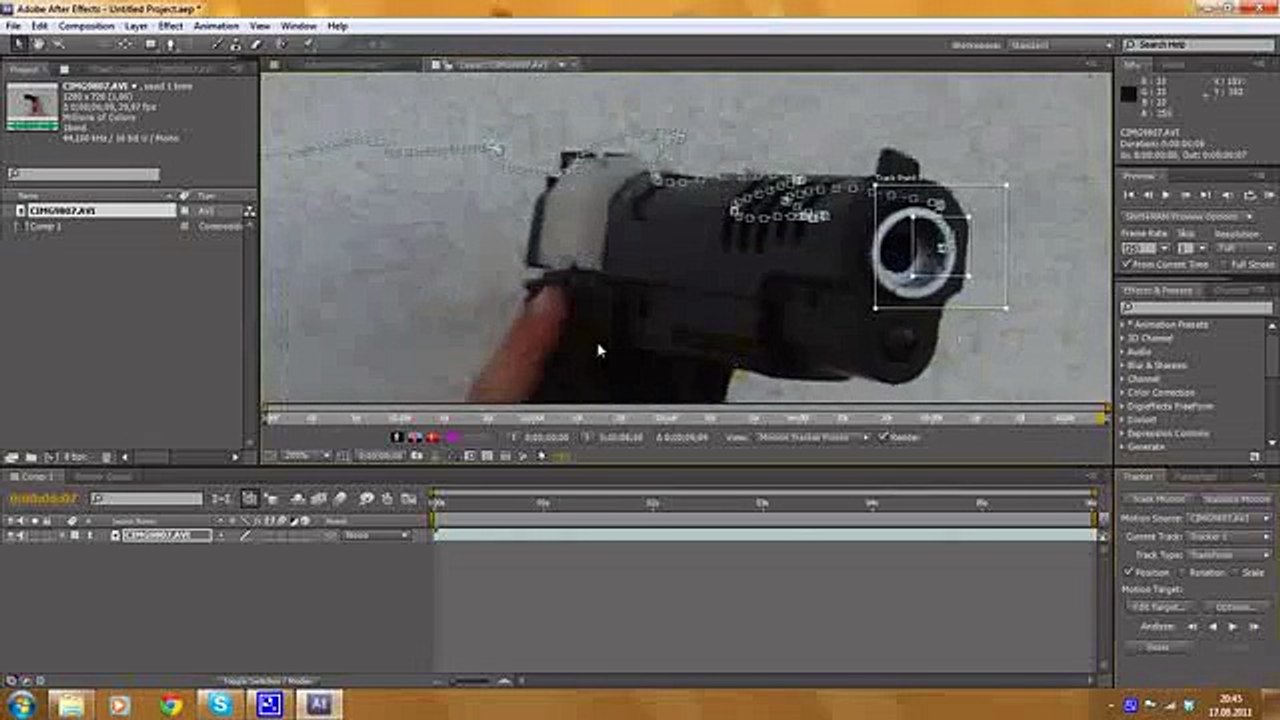Click Play in the Preview panel
1280x720 pixels.
point(1165,195)
